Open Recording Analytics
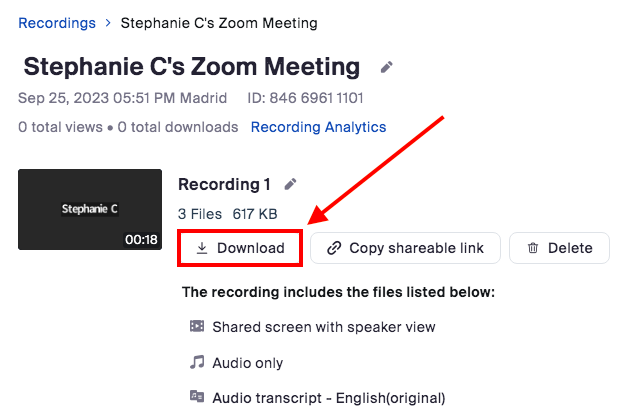 click(x=318, y=127)
